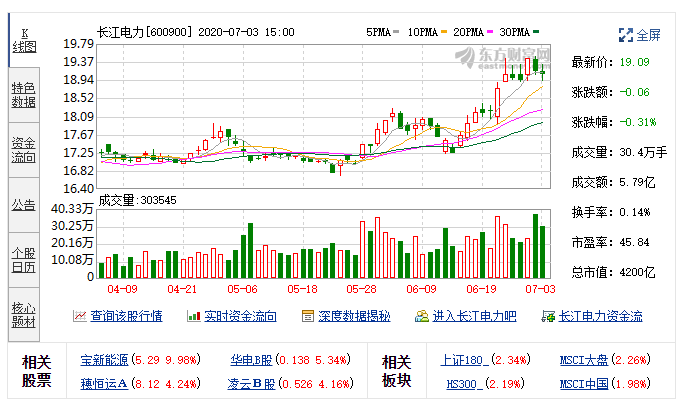The image size is (684, 411).
Task: Click the 换手率 value 0.14%
Action: [x=635, y=212]
